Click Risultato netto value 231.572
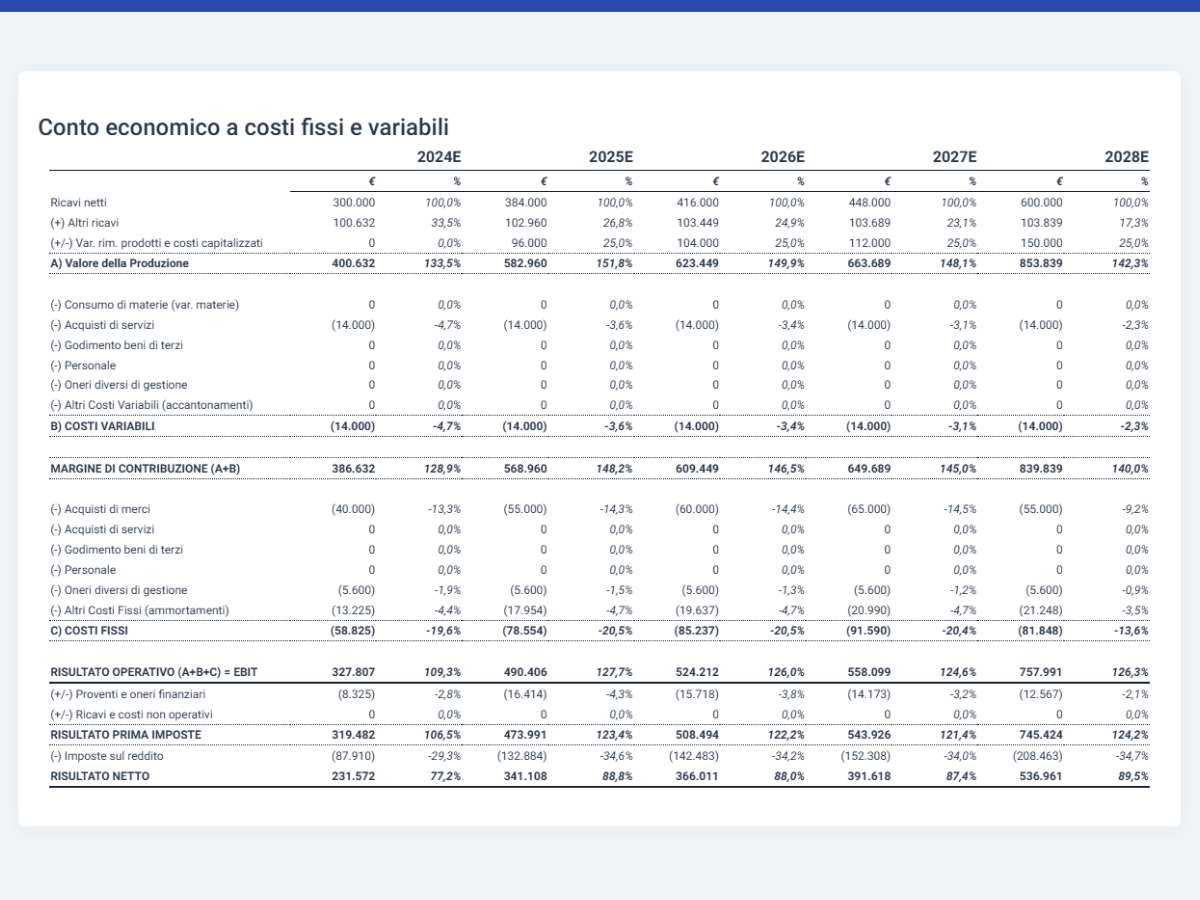1200x900 pixels. pyautogui.click(x=353, y=776)
